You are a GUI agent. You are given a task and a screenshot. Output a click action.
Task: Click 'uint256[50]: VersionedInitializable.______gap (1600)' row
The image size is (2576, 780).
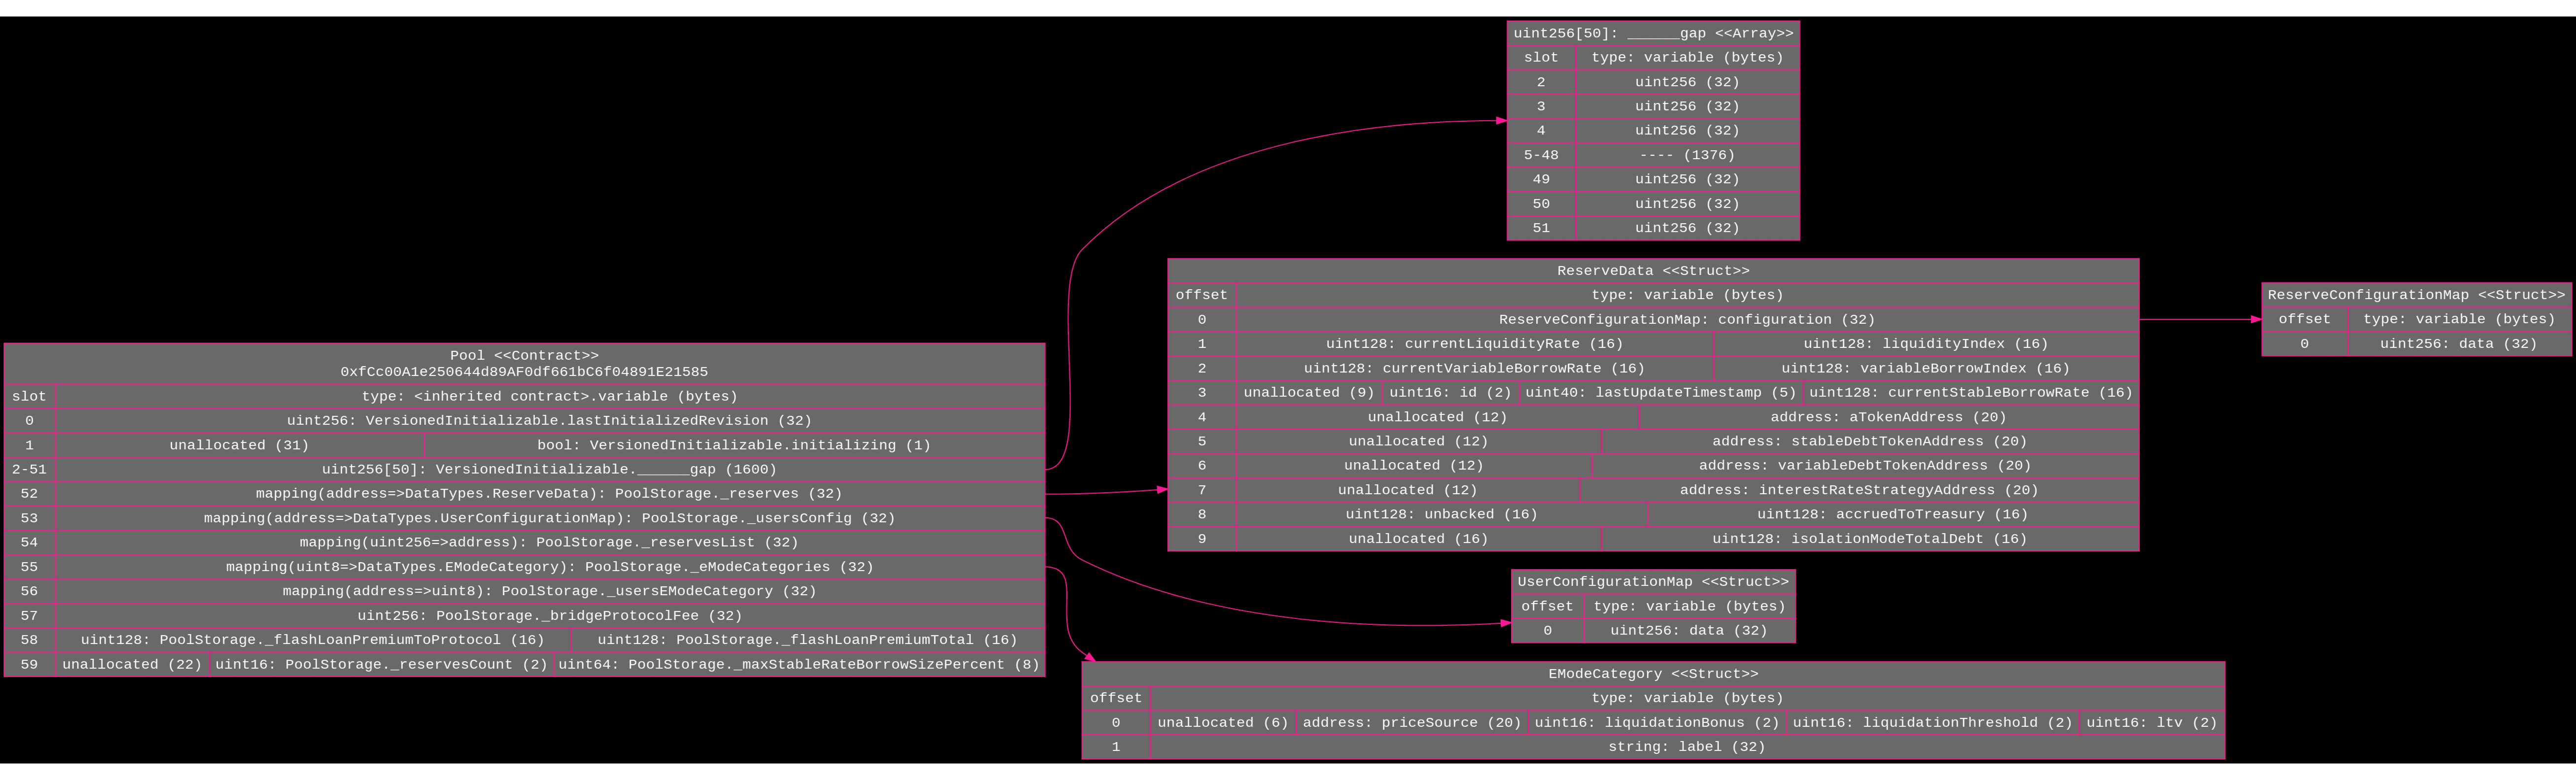[549, 469]
